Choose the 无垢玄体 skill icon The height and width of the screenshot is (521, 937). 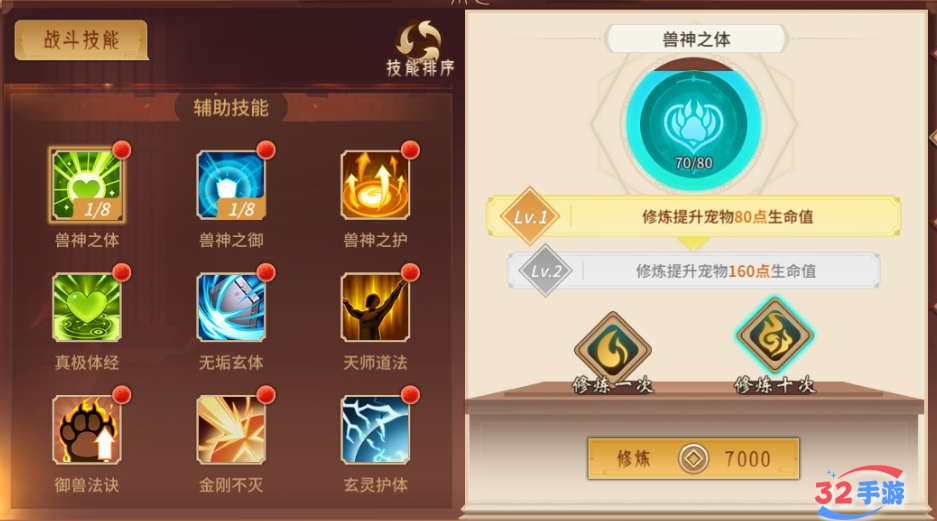click(x=231, y=307)
